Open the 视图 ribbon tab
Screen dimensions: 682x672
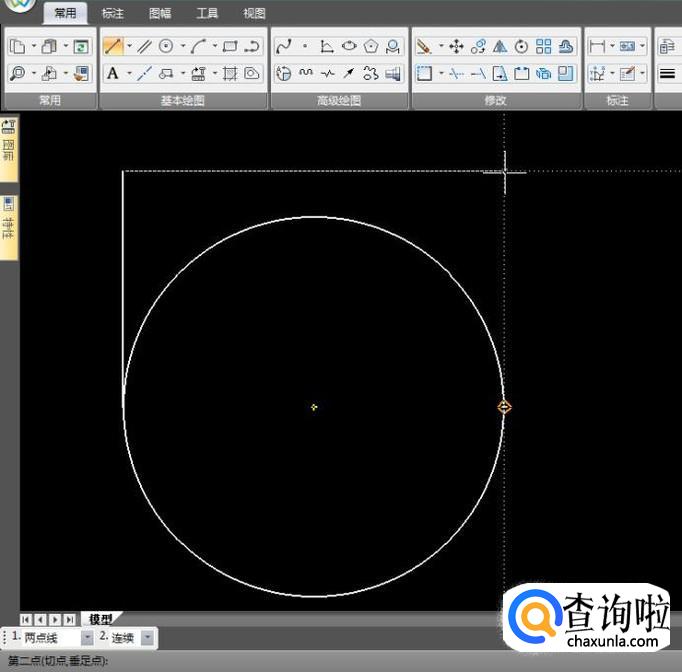[255, 14]
